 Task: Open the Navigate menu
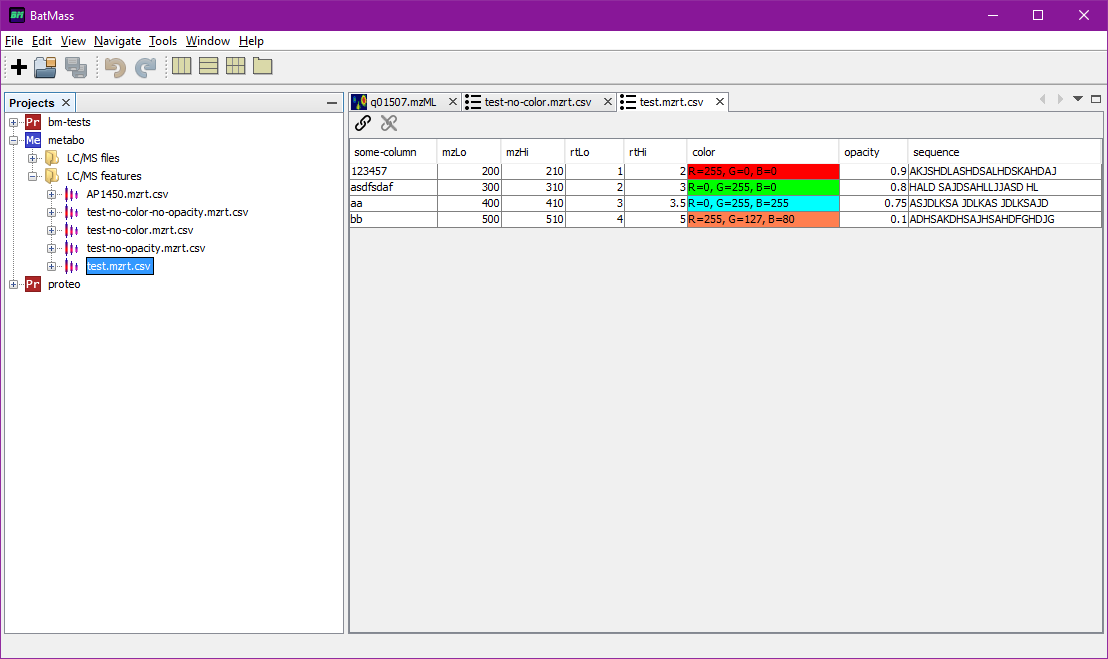pyautogui.click(x=117, y=41)
